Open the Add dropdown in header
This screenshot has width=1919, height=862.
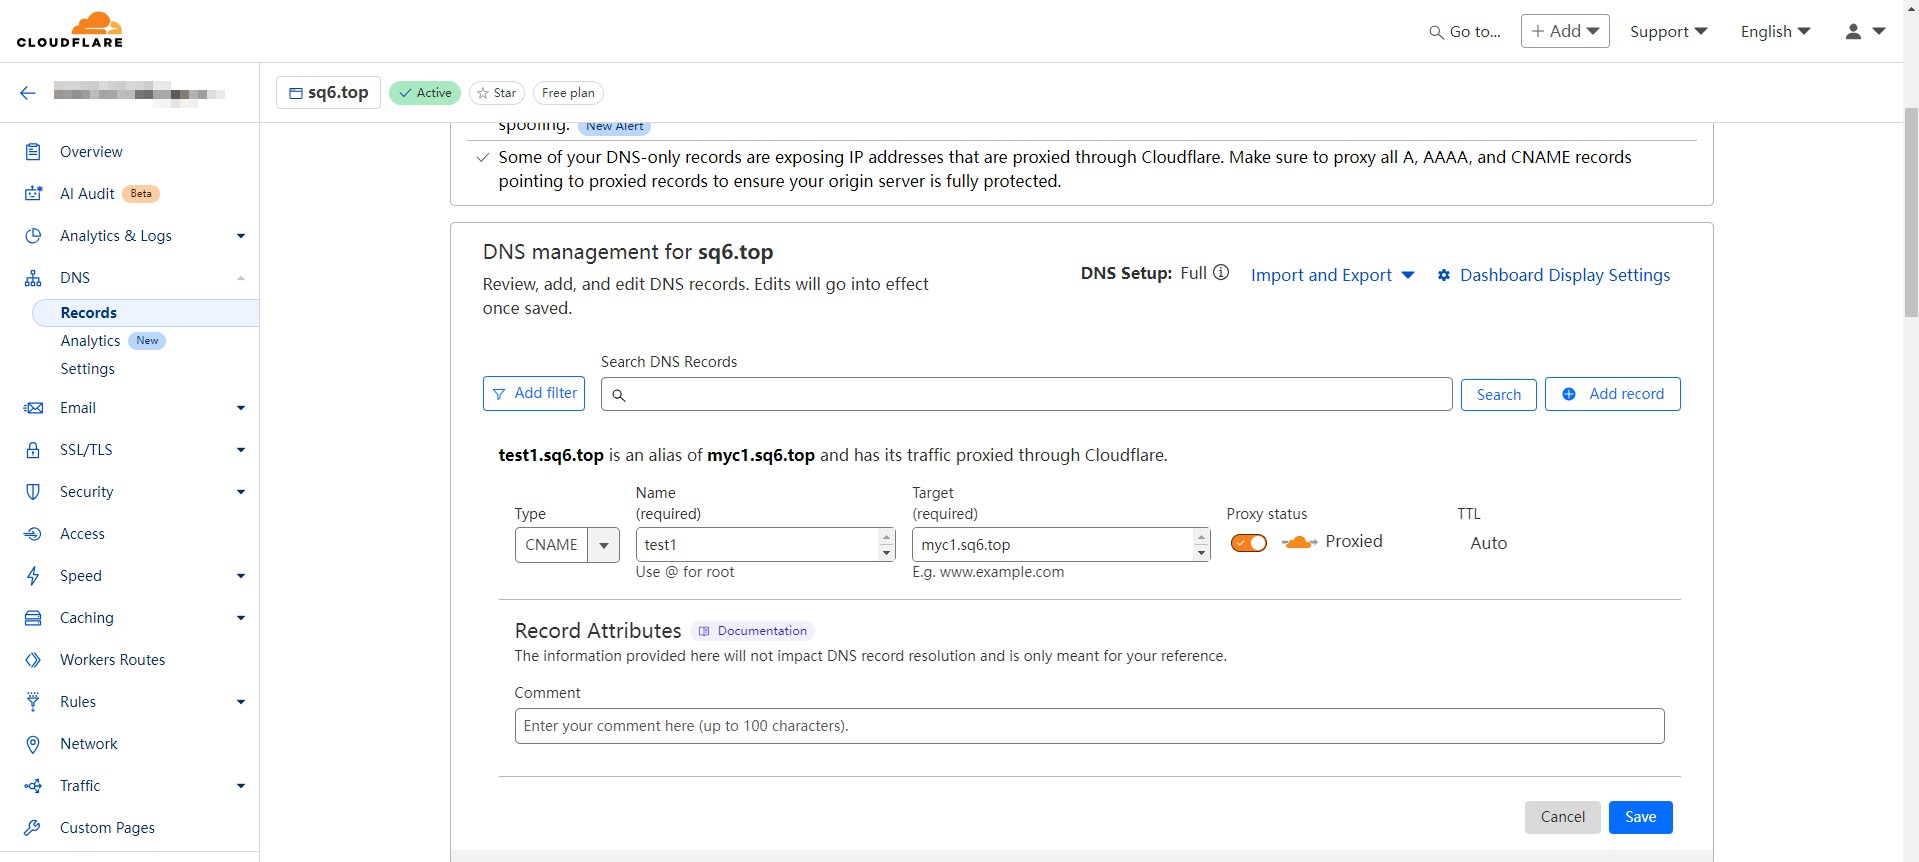pos(1565,31)
